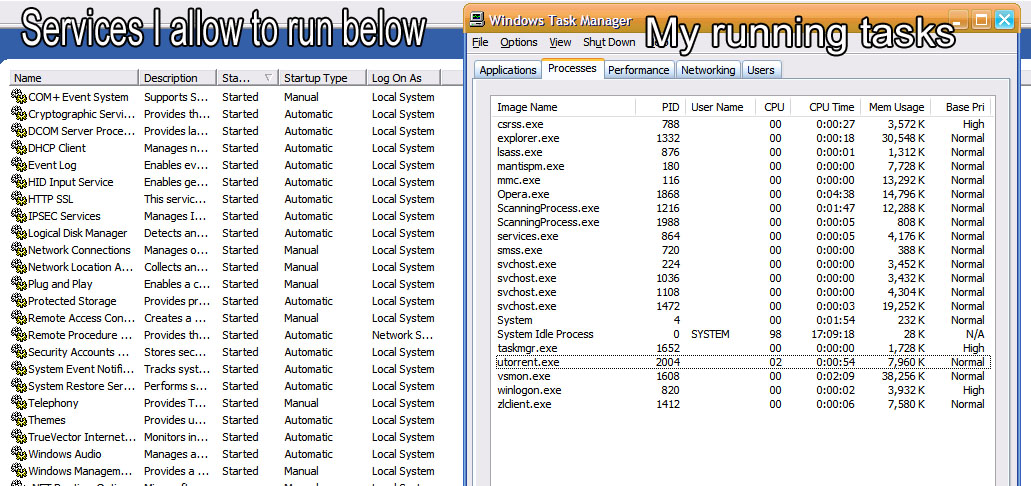Click the DCOM Server Process gear icon
The width and height of the screenshot is (1031, 486).
[18, 131]
